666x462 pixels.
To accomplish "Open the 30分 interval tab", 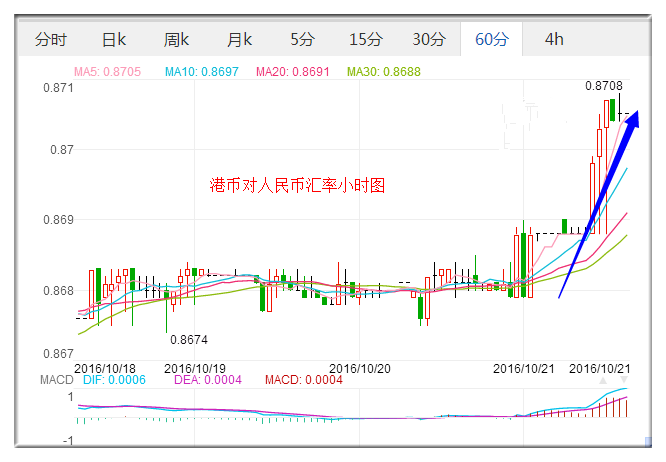I will pyautogui.click(x=429, y=39).
